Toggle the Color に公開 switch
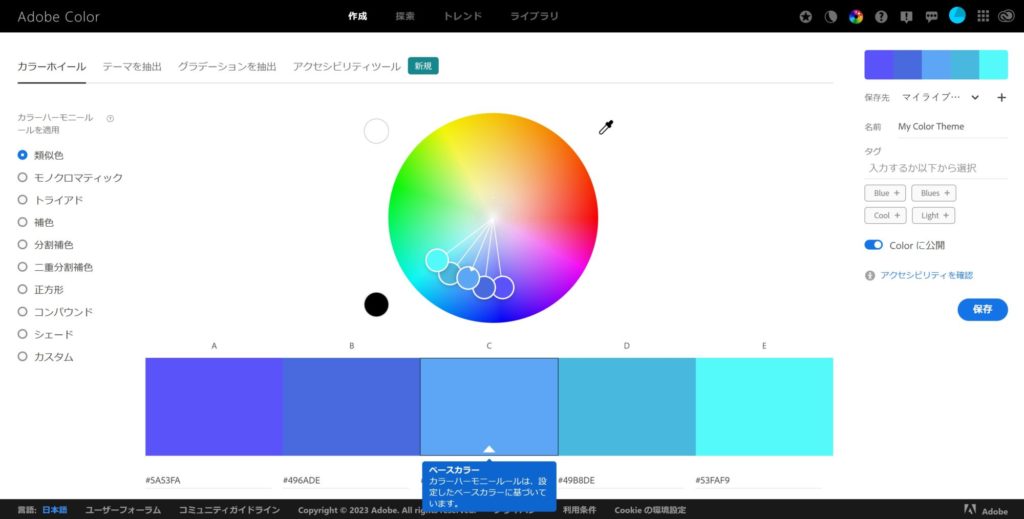 click(x=874, y=245)
